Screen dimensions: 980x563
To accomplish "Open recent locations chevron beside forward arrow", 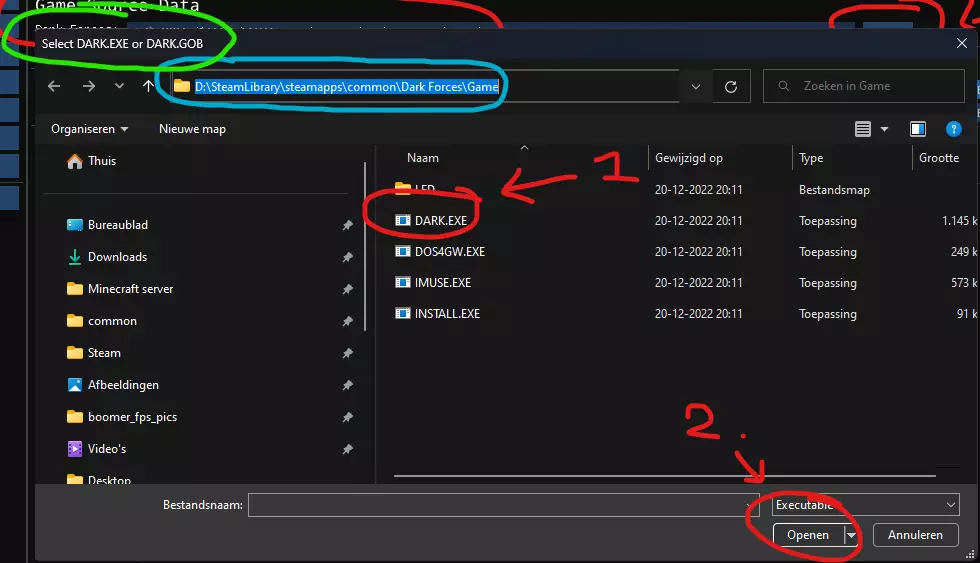I will (x=119, y=86).
